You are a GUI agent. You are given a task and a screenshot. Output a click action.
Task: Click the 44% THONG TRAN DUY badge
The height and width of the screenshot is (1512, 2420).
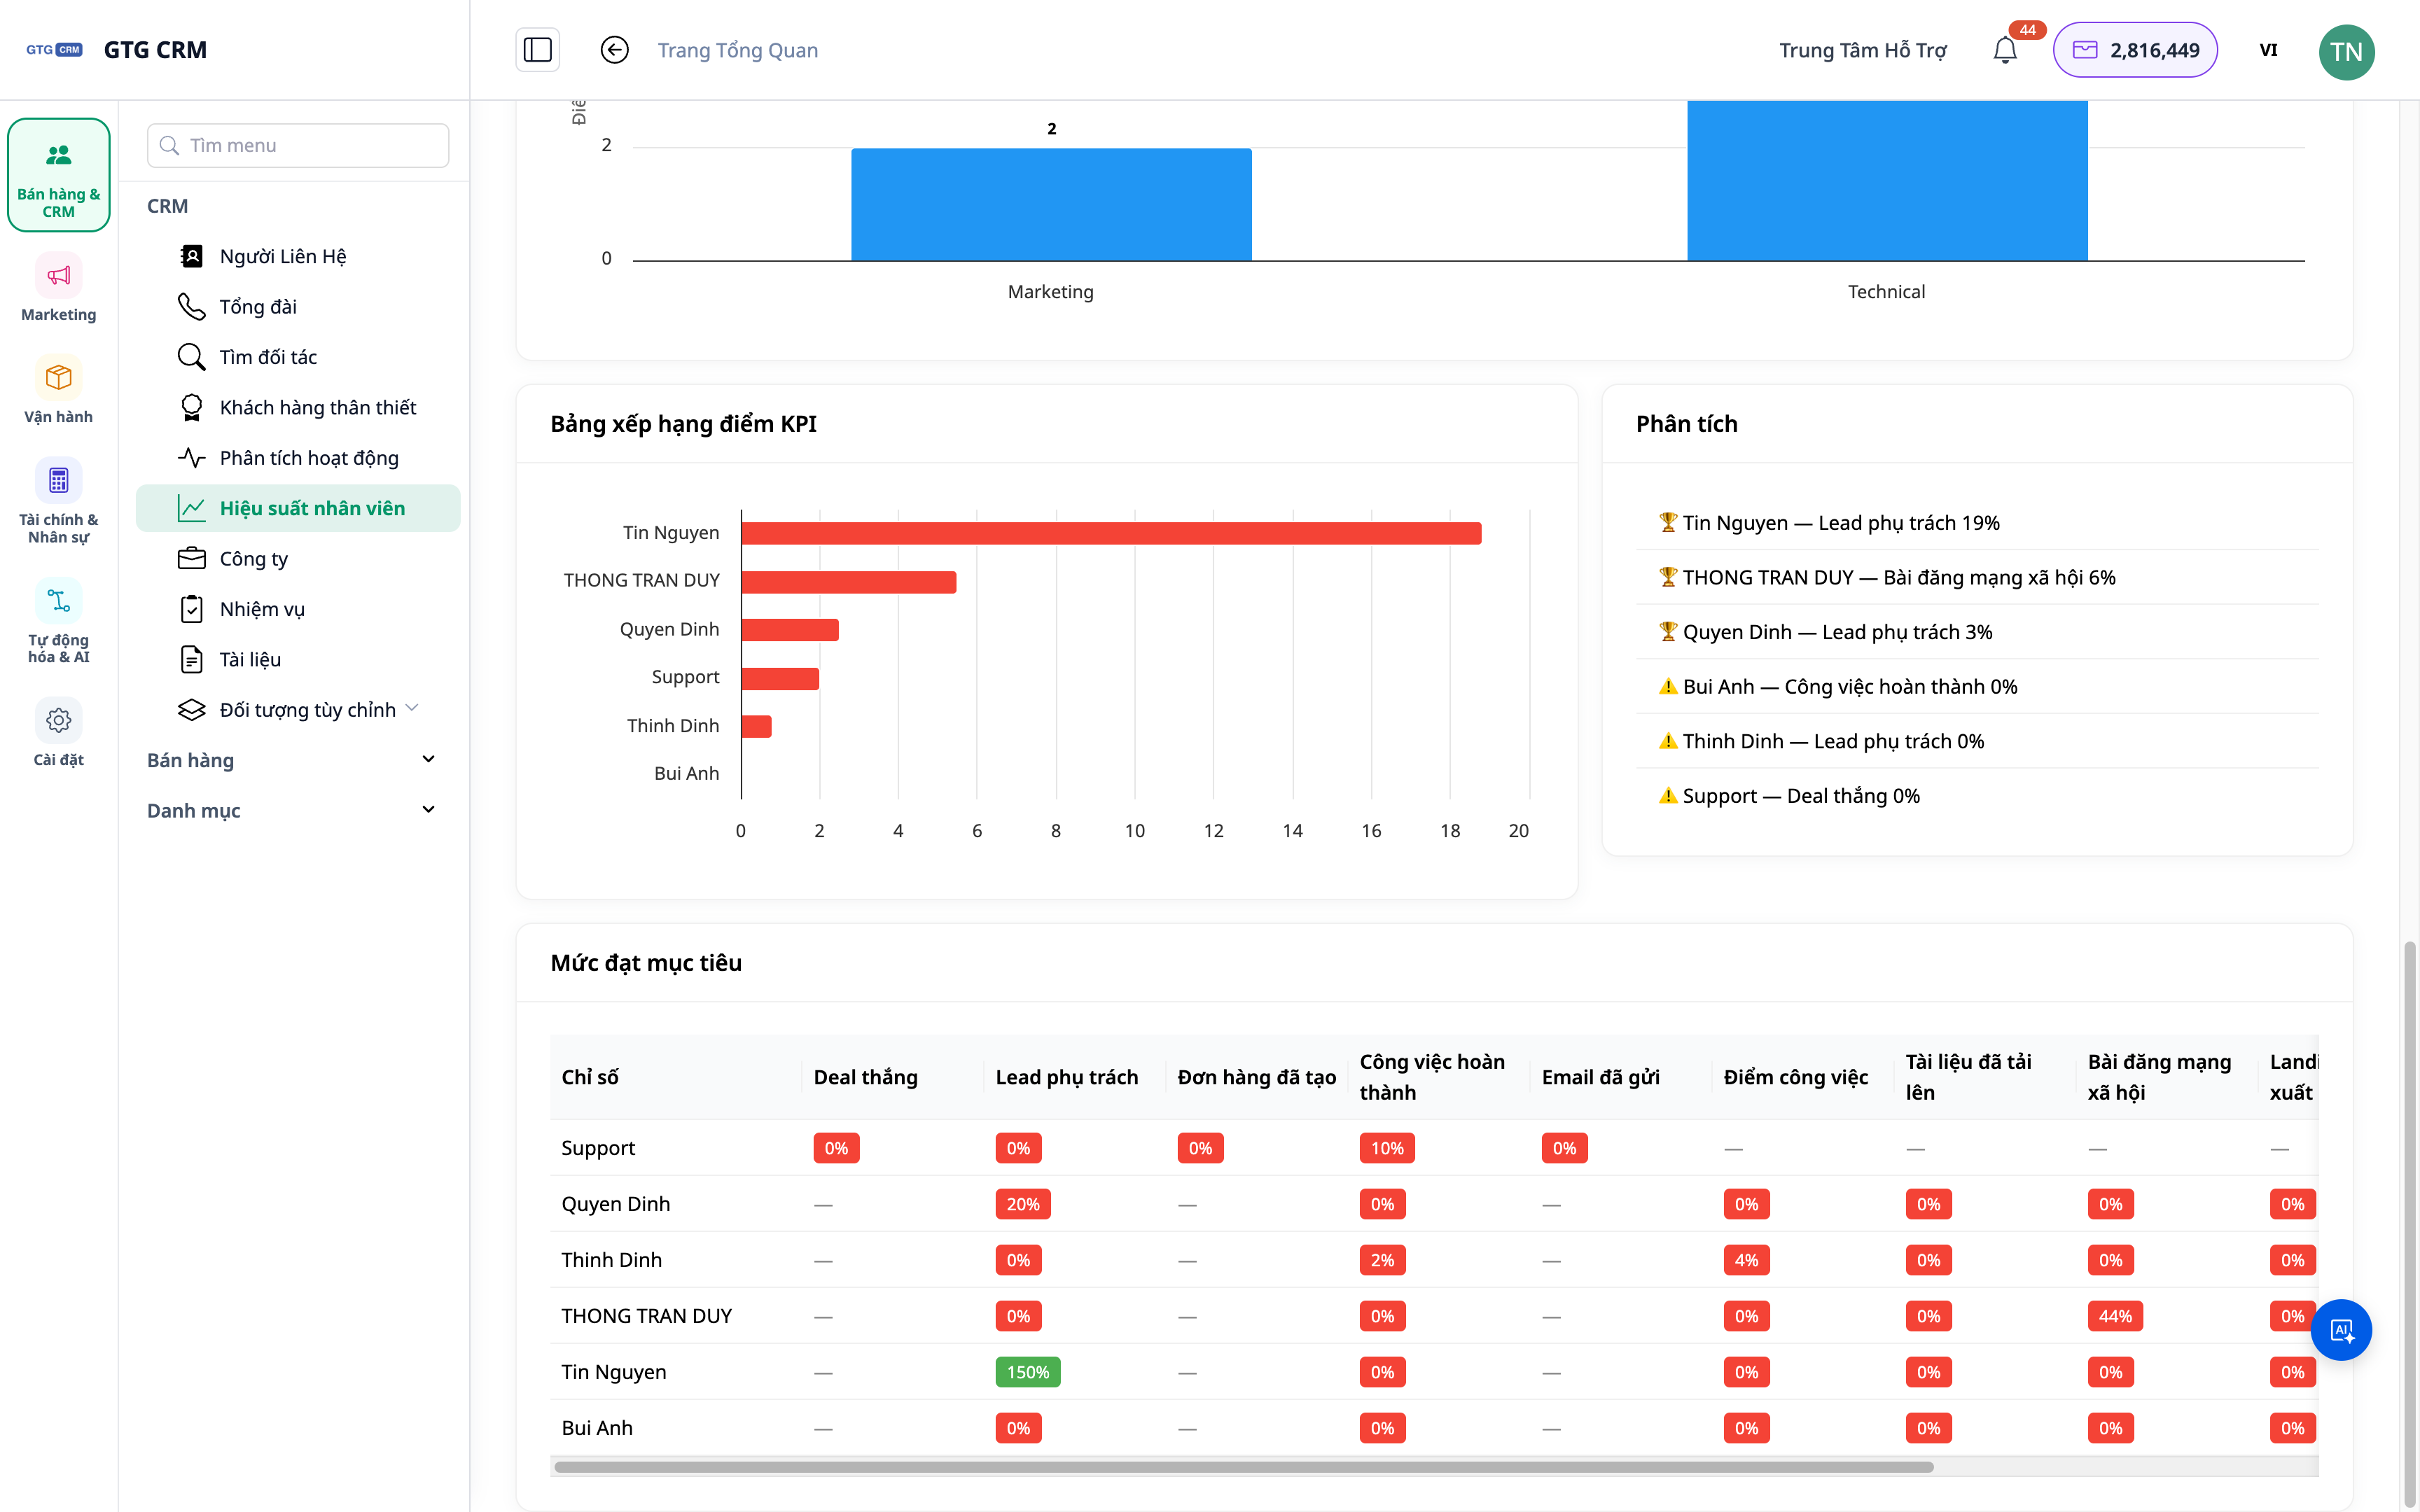click(2114, 1316)
